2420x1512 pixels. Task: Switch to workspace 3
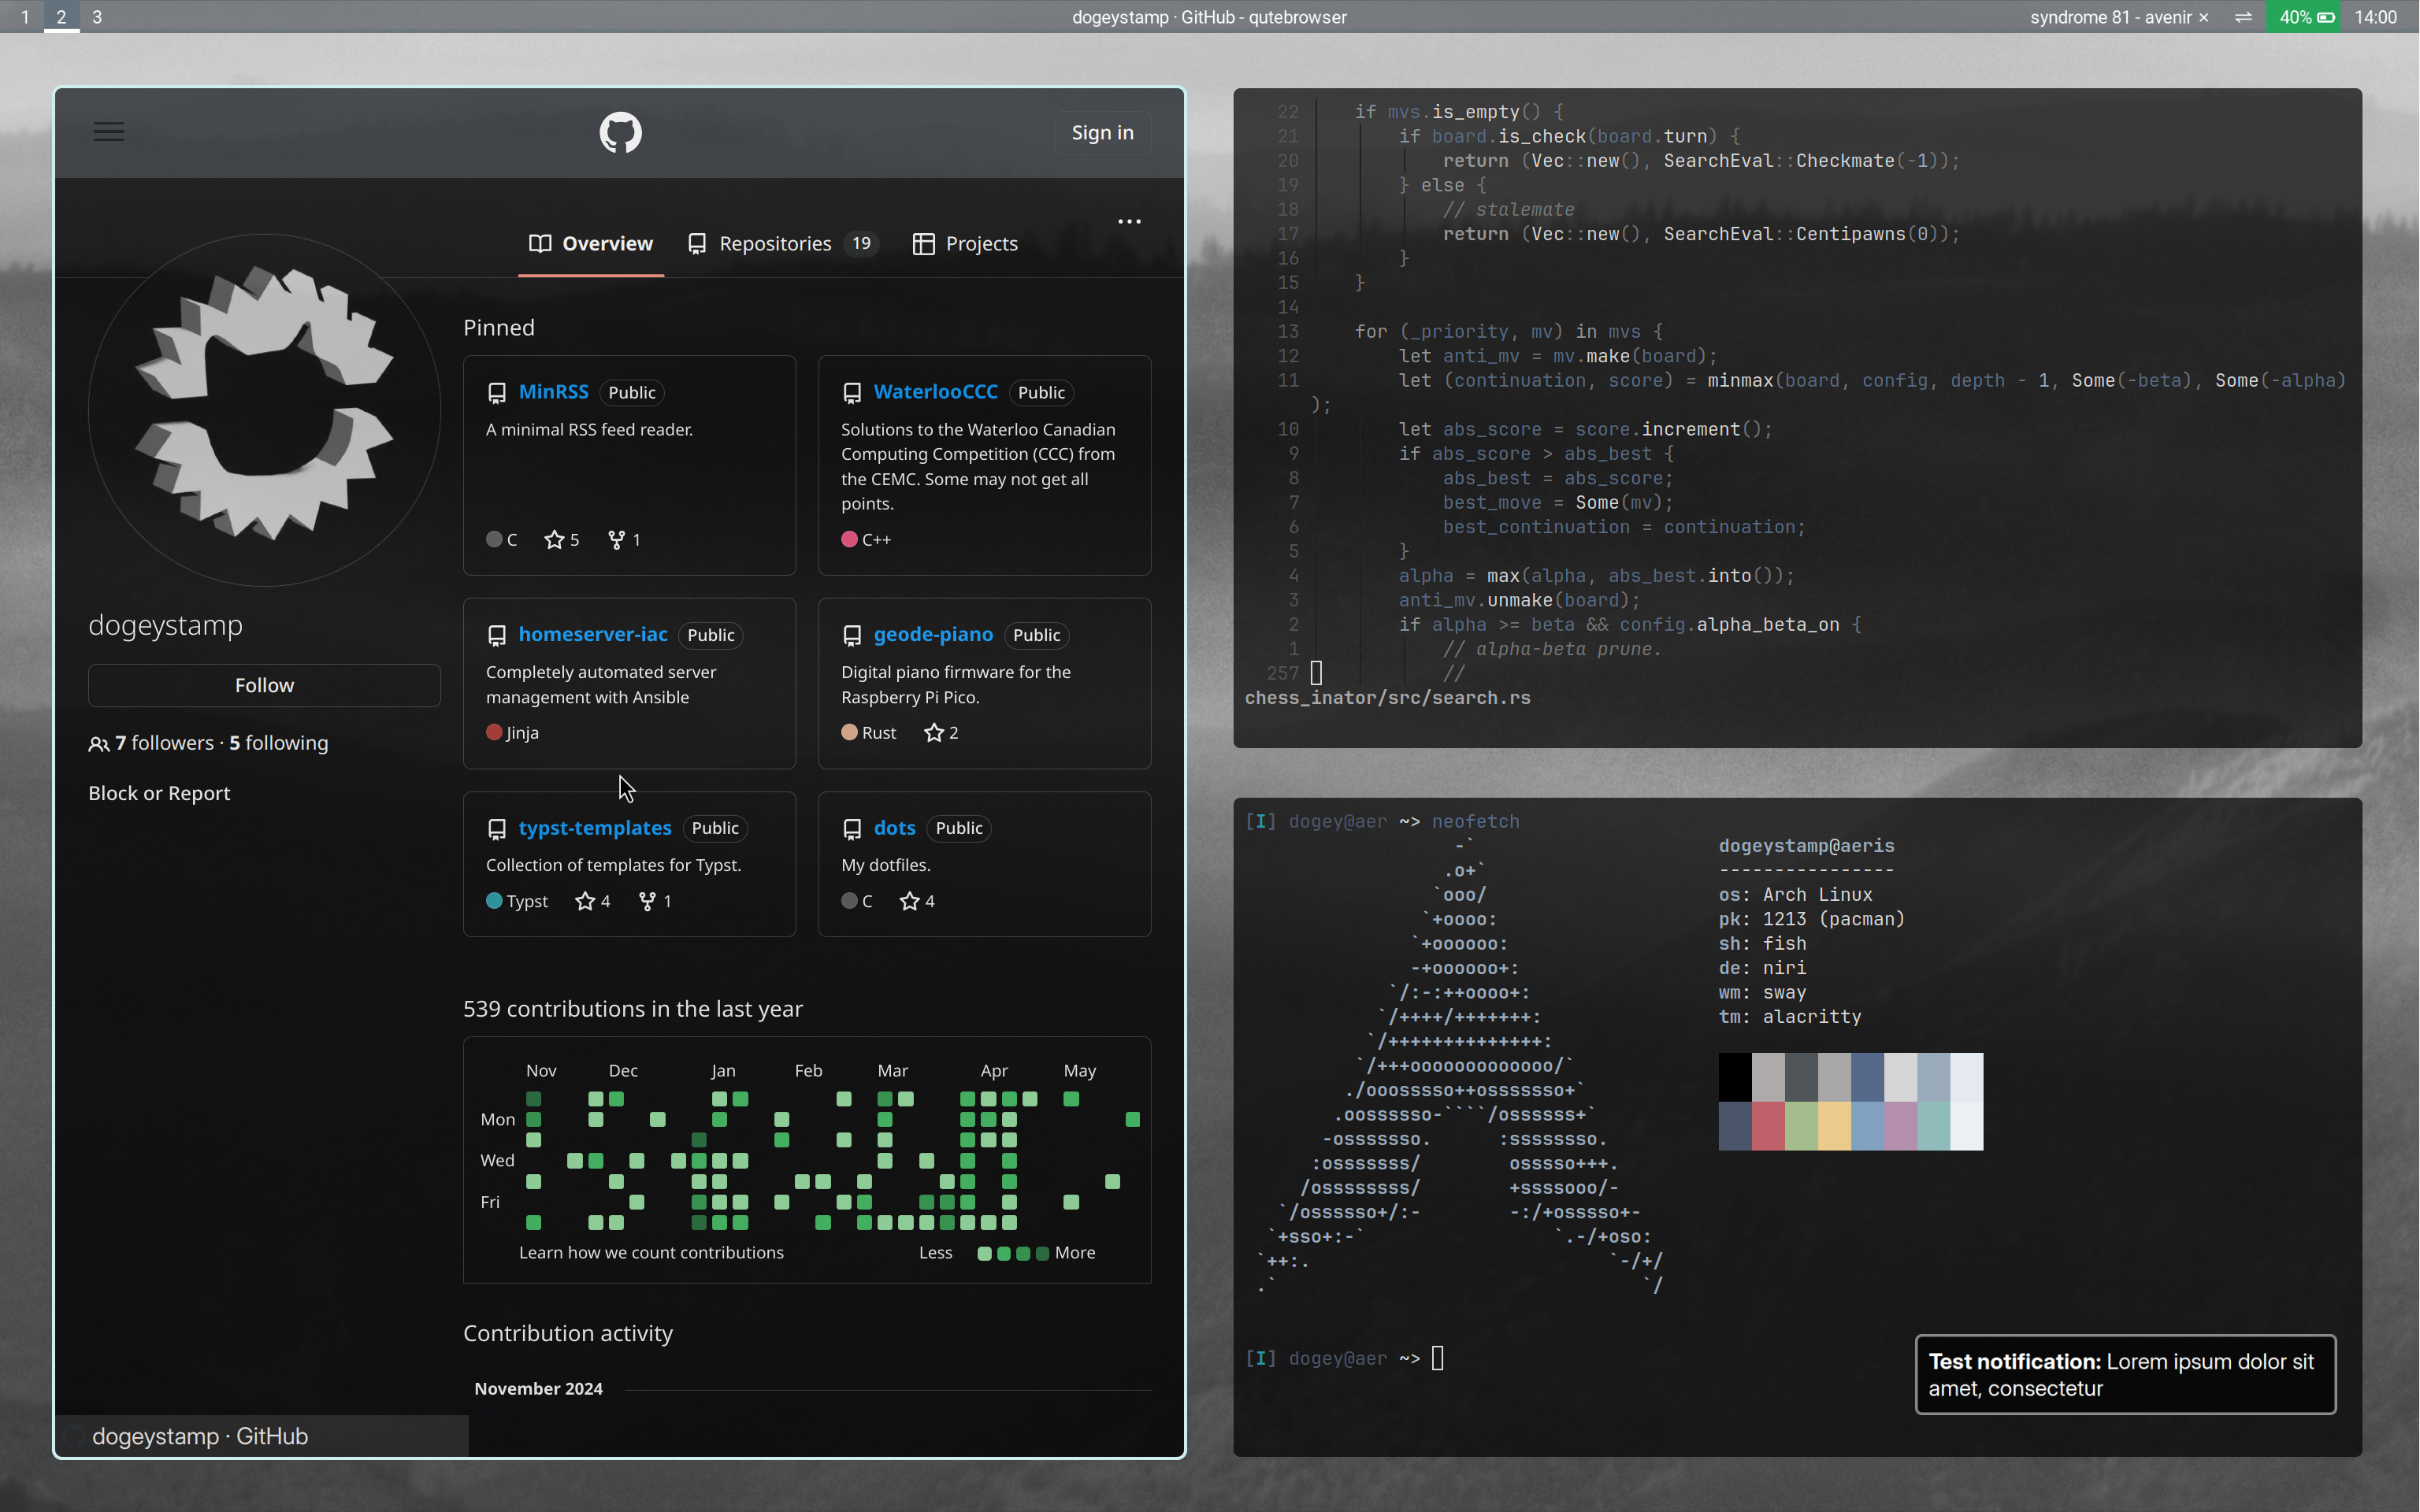[97, 17]
